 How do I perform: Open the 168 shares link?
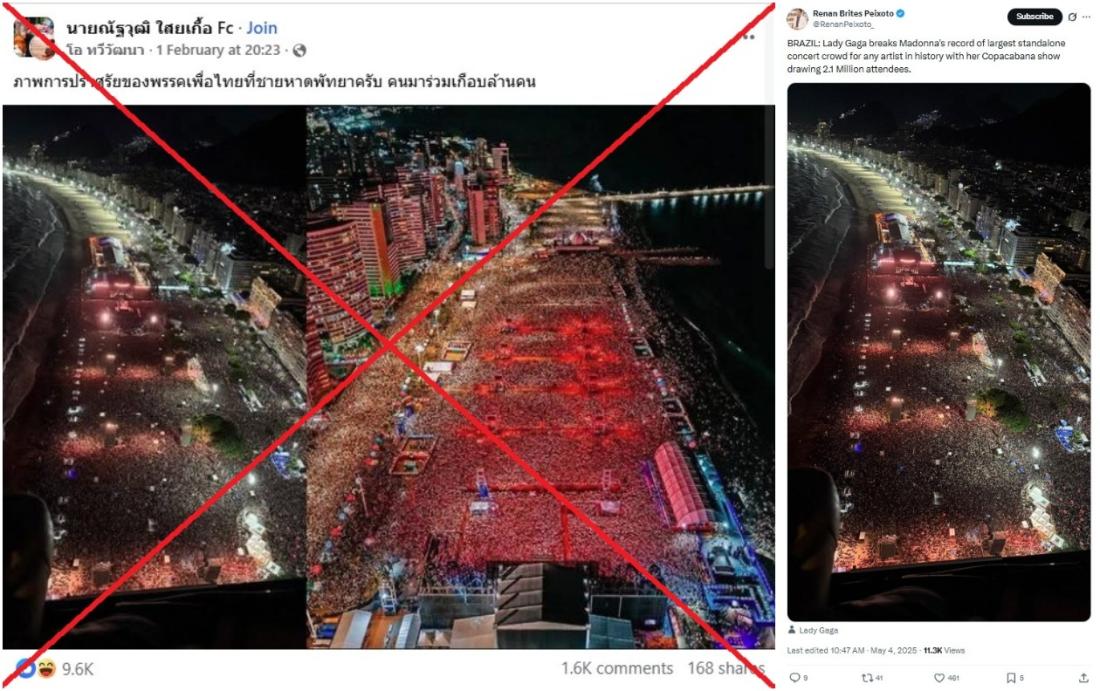tap(726, 668)
